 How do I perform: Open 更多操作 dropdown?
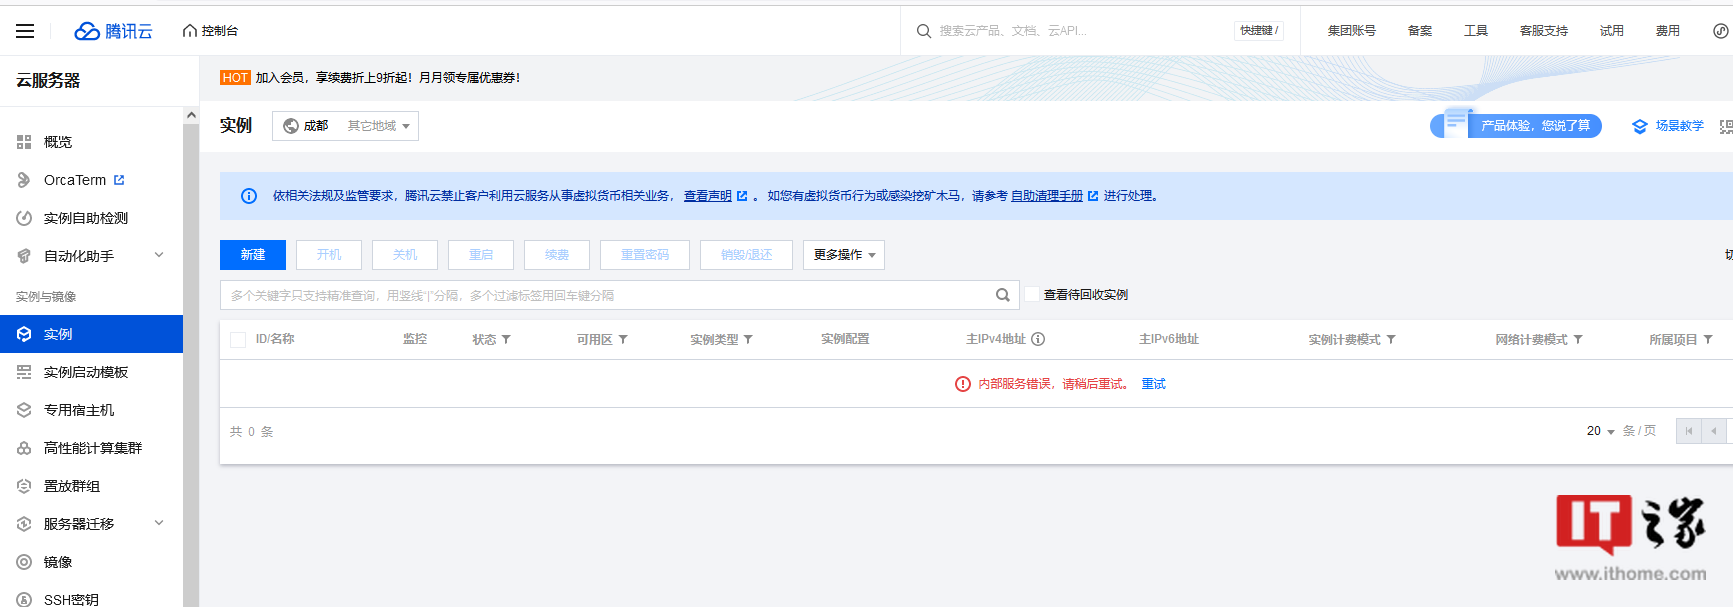(x=844, y=255)
